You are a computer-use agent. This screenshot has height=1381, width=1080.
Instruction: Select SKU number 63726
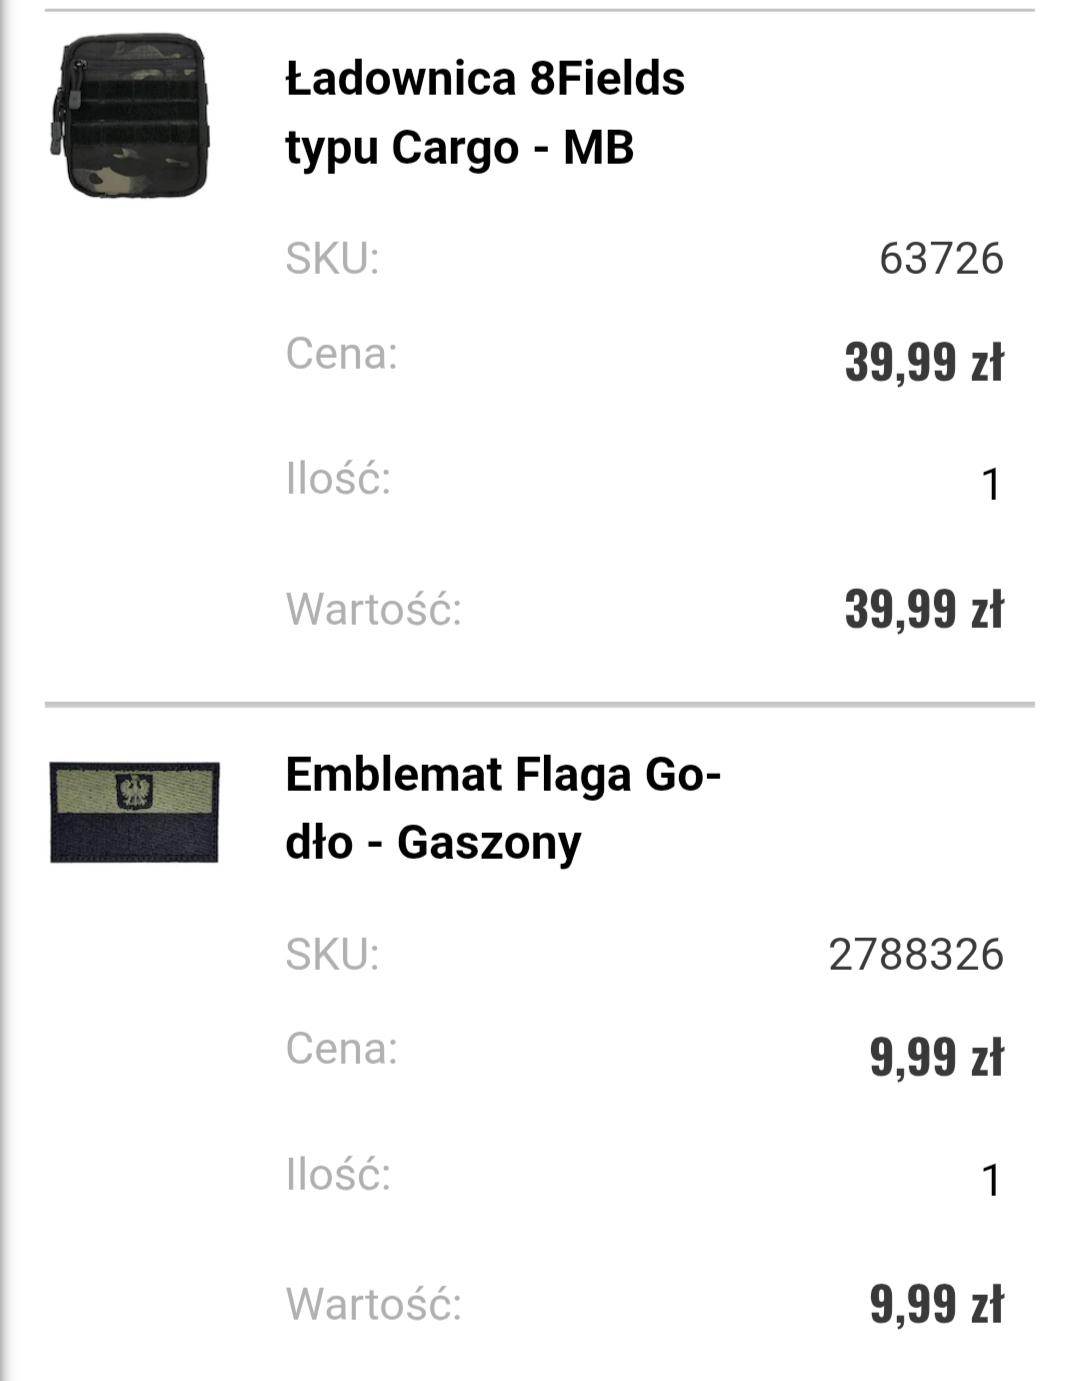(940, 258)
